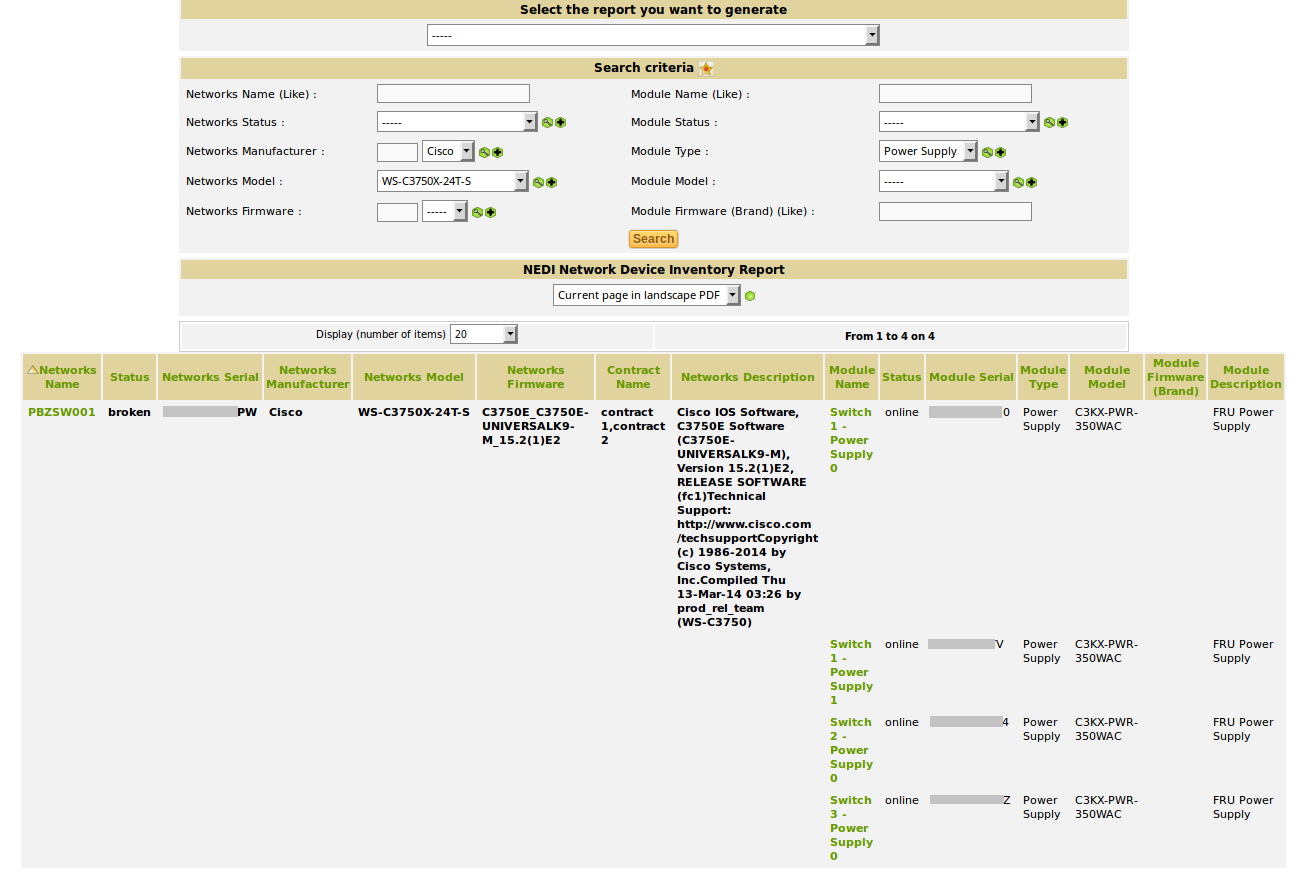Sort by Networks Manufacturer column header
This screenshot has width=1296, height=879.
point(308,377)
